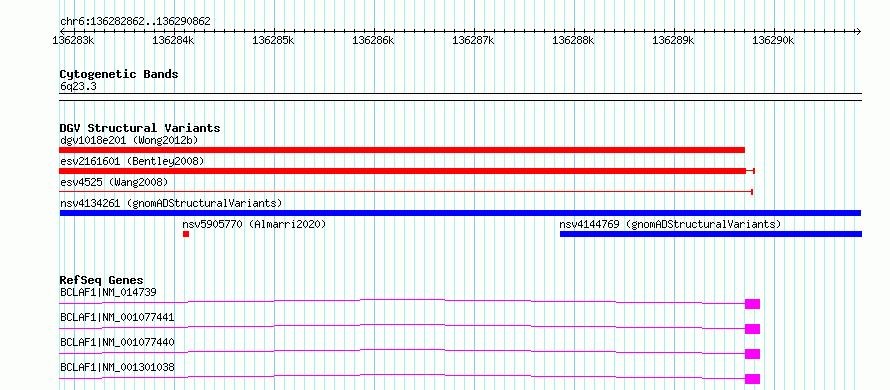Screen dimensions: 890x390
Task: Click the 136287k ruler tick label
Action: tap(473, 41)
